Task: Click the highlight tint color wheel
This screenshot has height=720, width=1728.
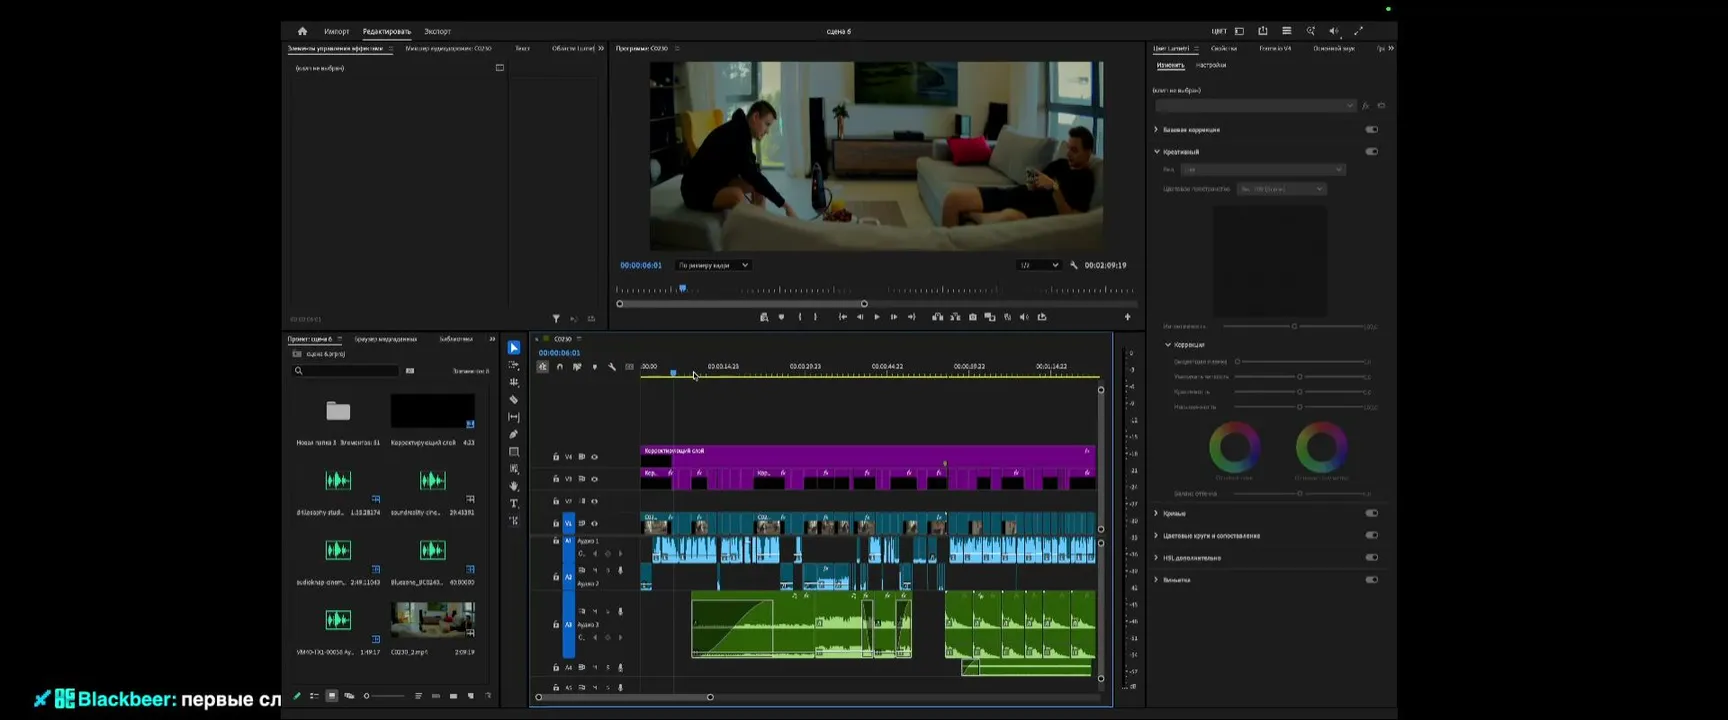Action: click(x=1321, y=447)
